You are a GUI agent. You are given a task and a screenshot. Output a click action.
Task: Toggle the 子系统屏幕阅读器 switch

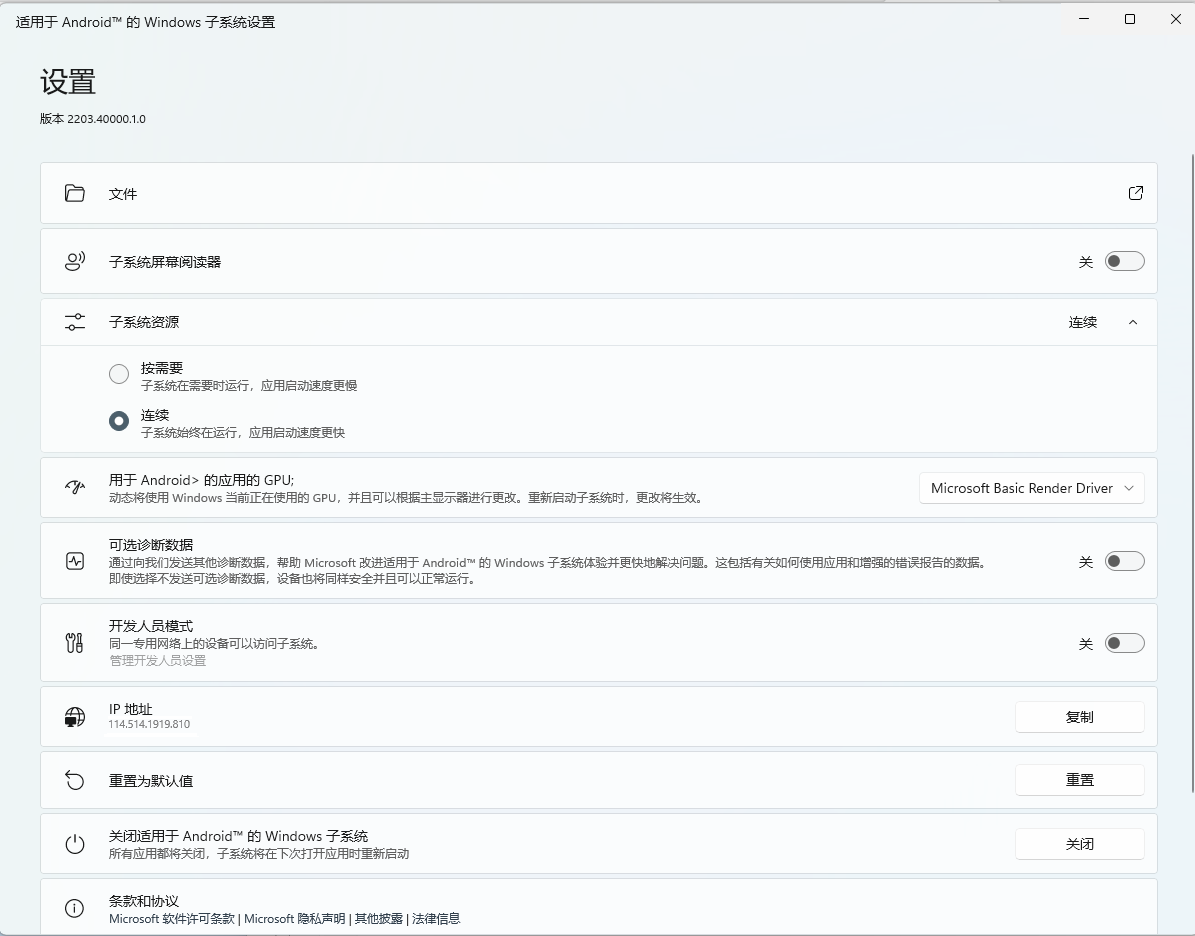tap(1125, 261)
